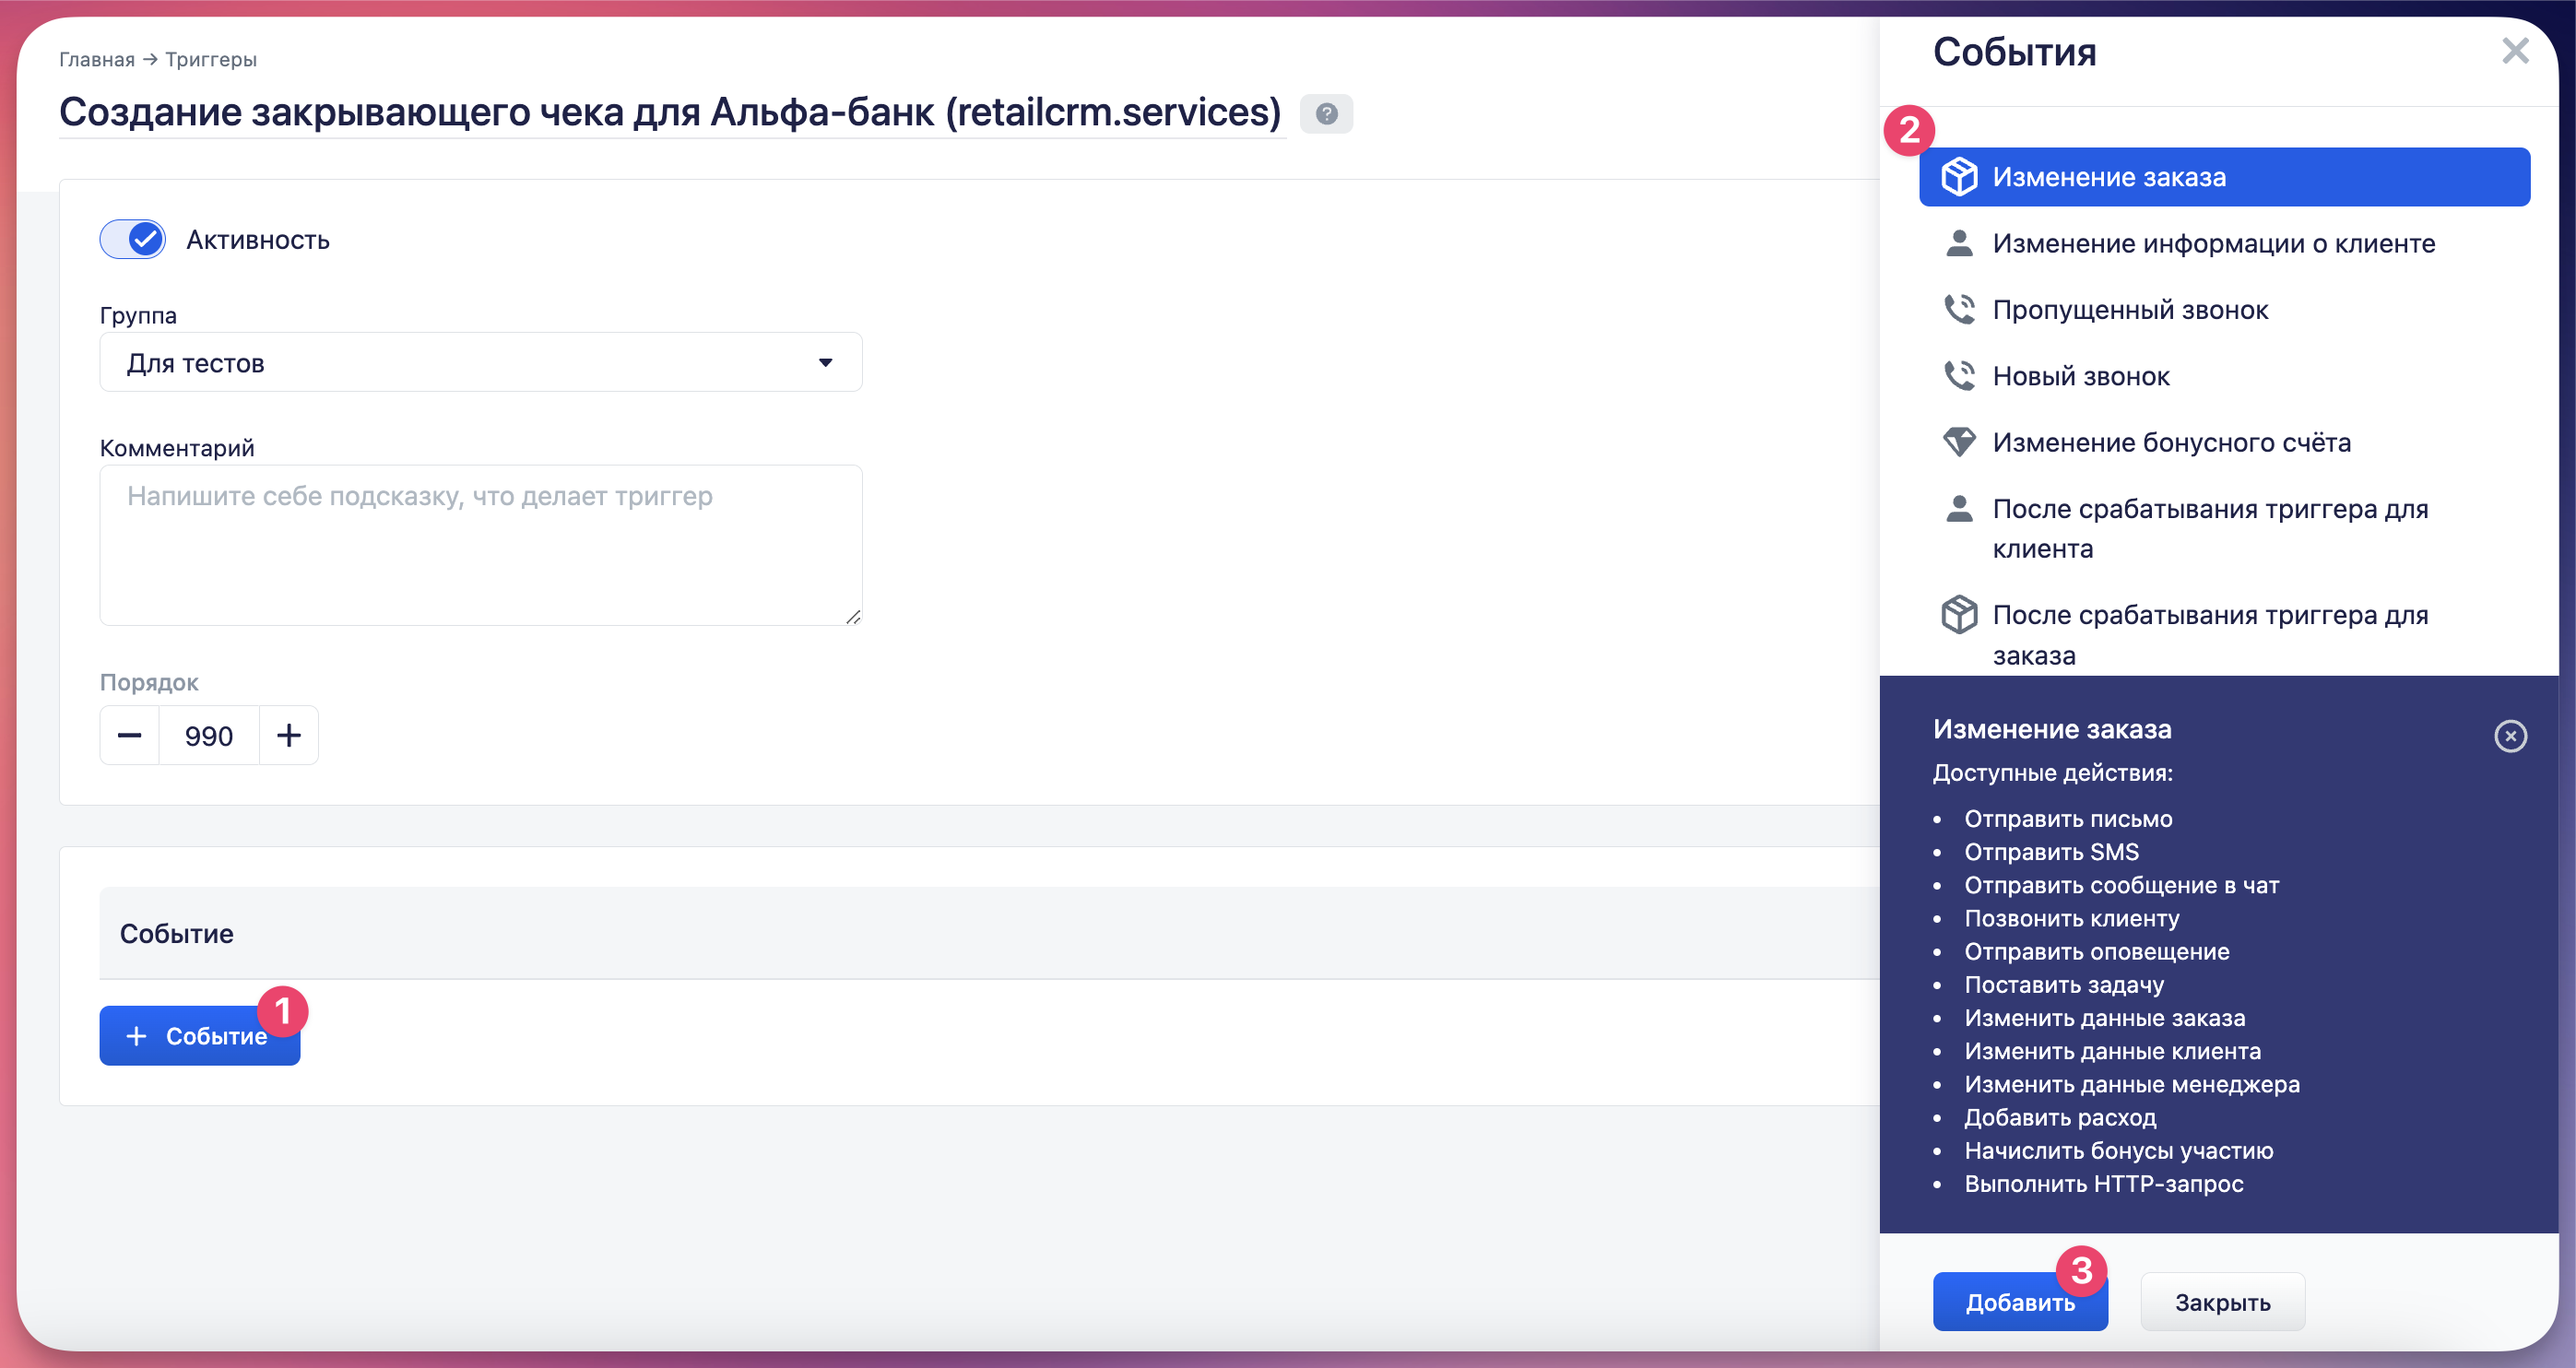2576x1368 pixels.
Task: Click the person icon for Изменение информации о клиенте
Action: tap(1959, 243)
